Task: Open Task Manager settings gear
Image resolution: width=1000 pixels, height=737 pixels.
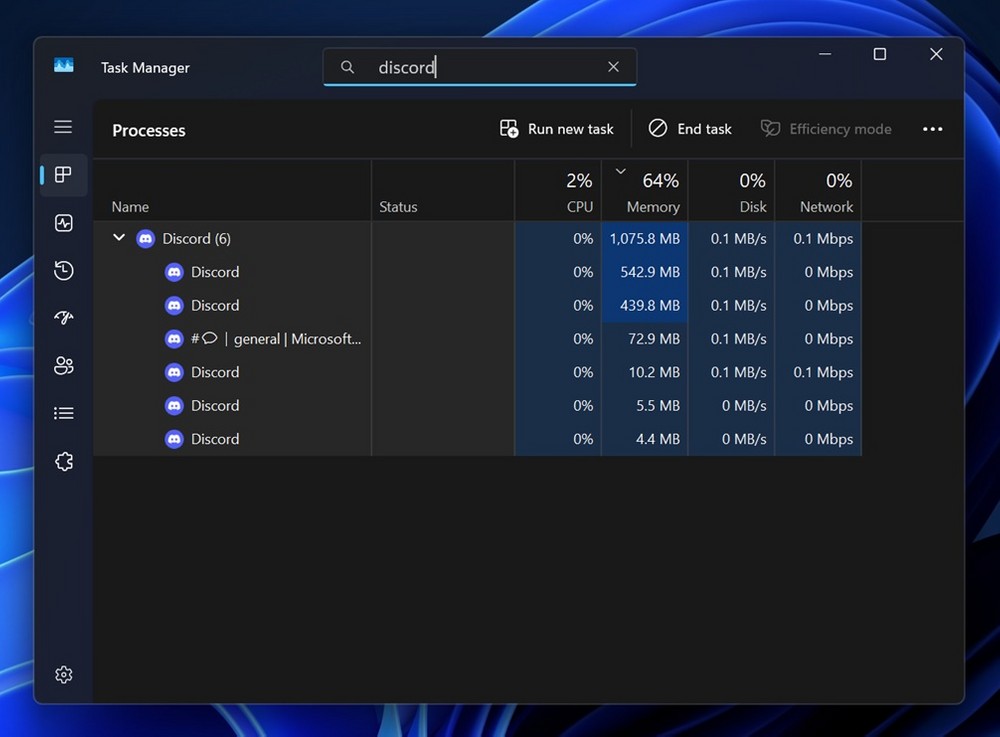Action: click(x=64, y=675)
